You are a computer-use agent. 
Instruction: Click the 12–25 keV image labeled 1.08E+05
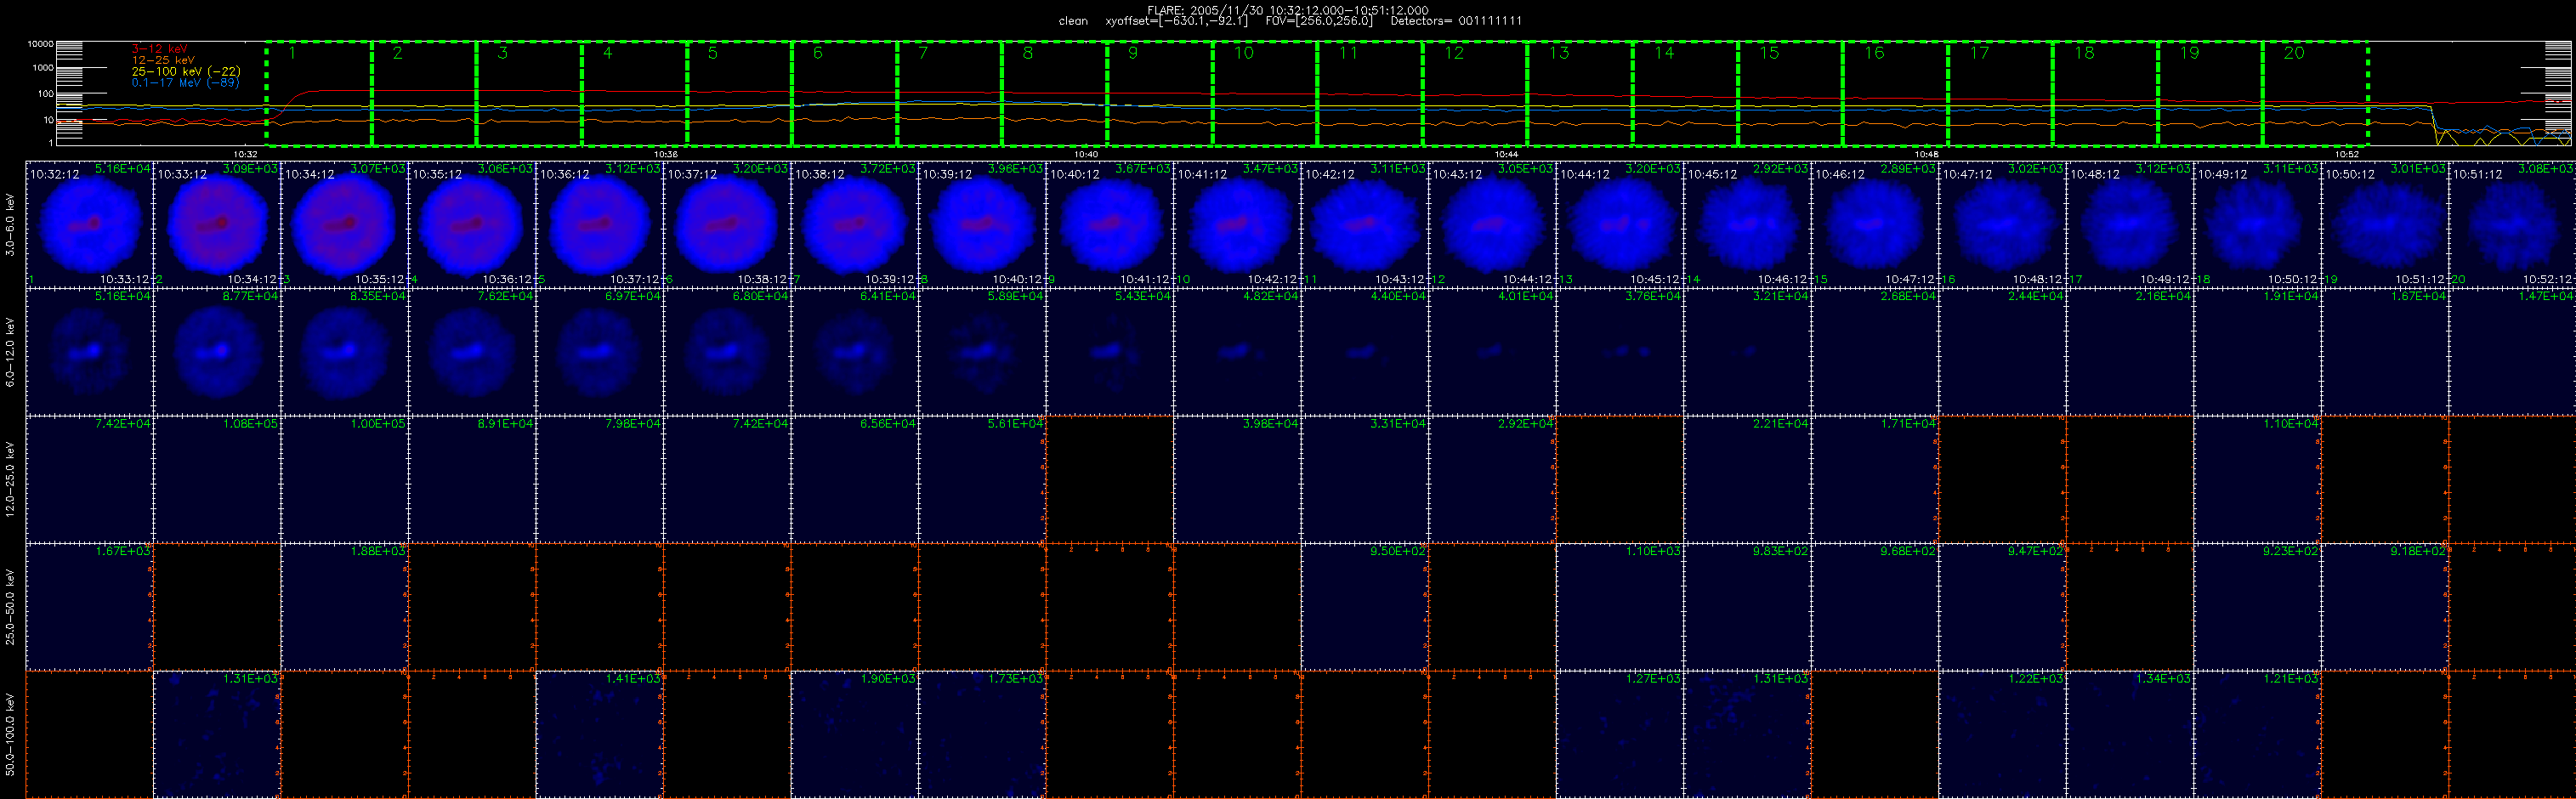pos(217,479)
